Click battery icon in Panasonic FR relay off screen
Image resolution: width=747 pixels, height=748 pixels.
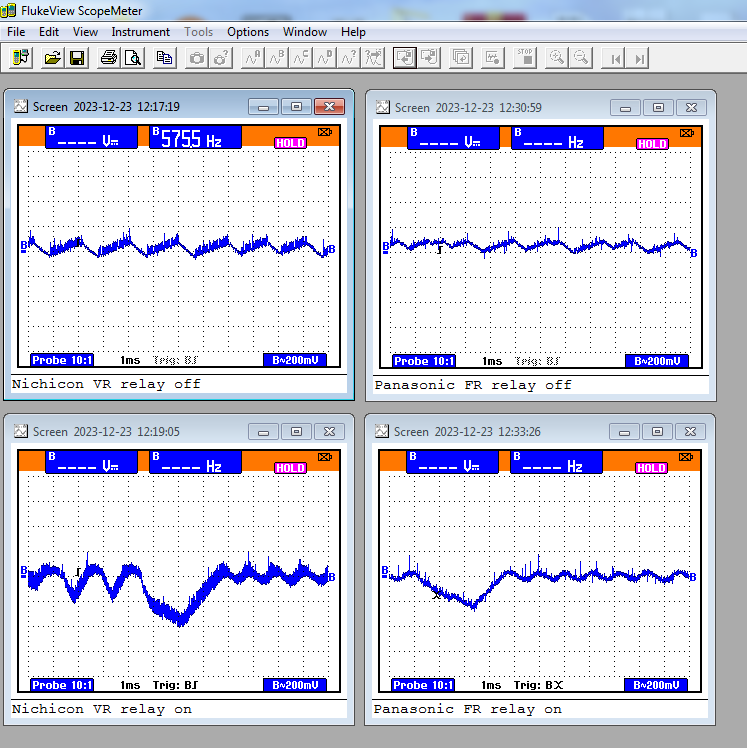(x=687, y=133)
